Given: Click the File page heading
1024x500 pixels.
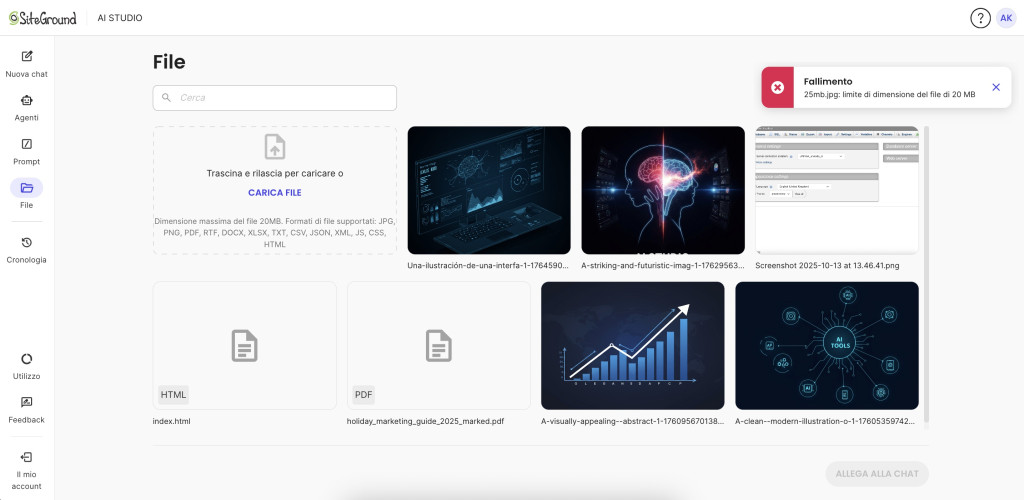Looking at the screenshot, I should 169,62.
